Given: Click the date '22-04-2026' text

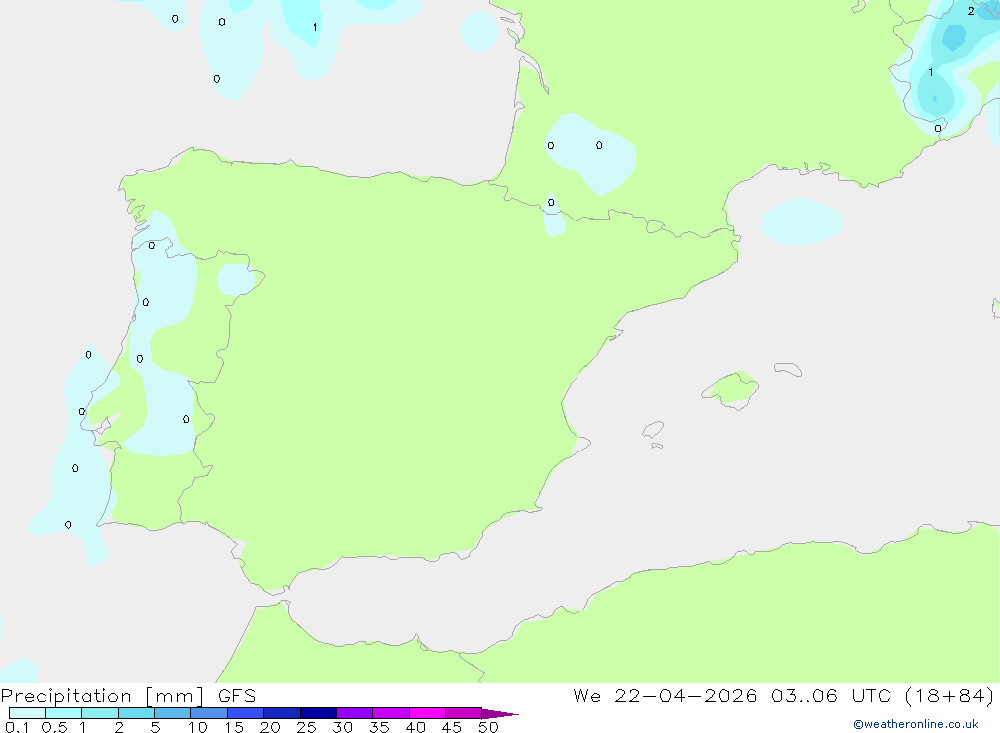Looking at the screenshot, I should [x=686, y=695].
